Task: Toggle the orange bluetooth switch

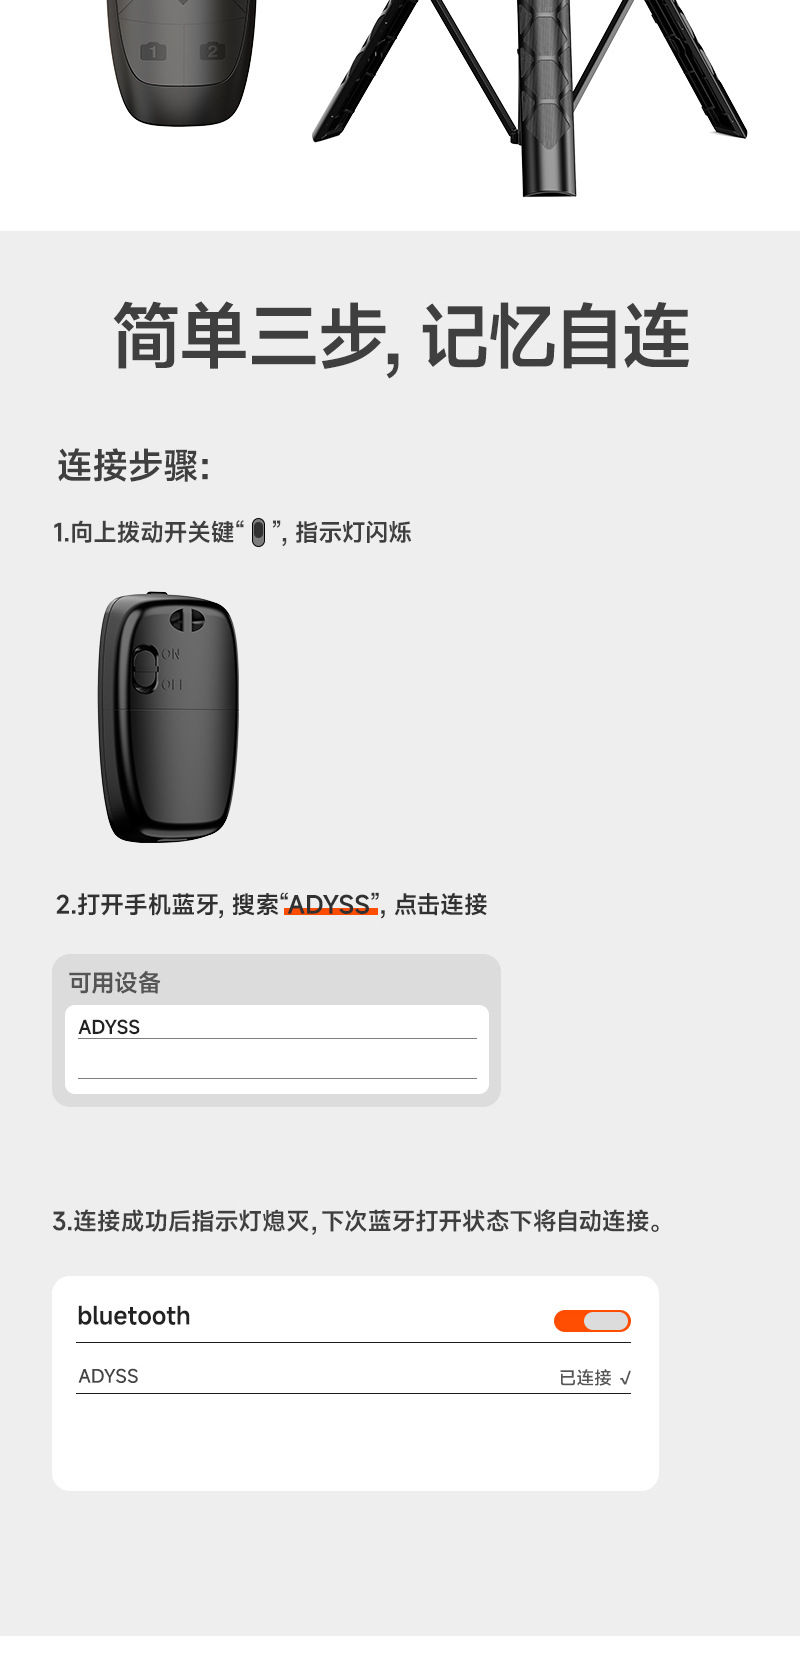Action: 592,1321
